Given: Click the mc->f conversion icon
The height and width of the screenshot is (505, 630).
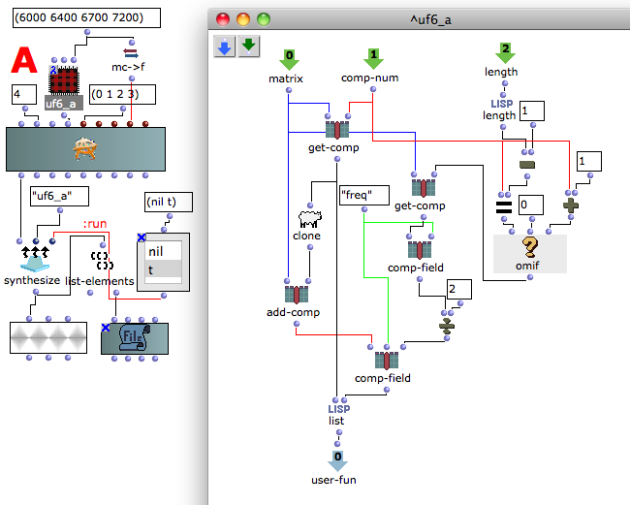Looking at the screenshot, I should pos(131,53).
